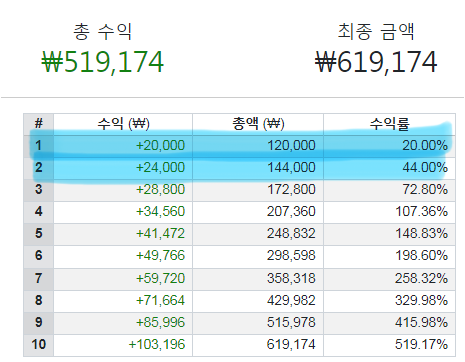Select rate cell 107.36%
The height and width of the screenshot is (362, 465).
point(389,212)
